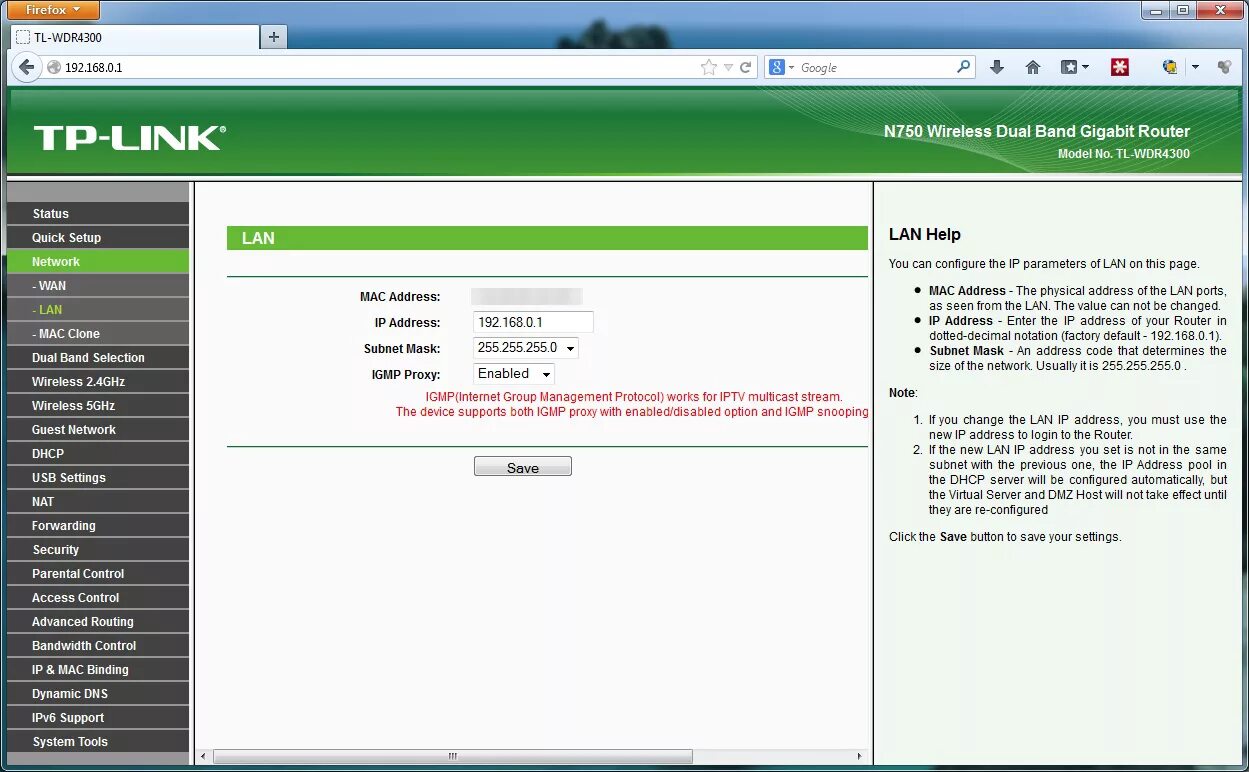The width and height of the screenshot is (1249, 772).
Task: Open Dynamic DNS menu item
Action: (97, 694)
